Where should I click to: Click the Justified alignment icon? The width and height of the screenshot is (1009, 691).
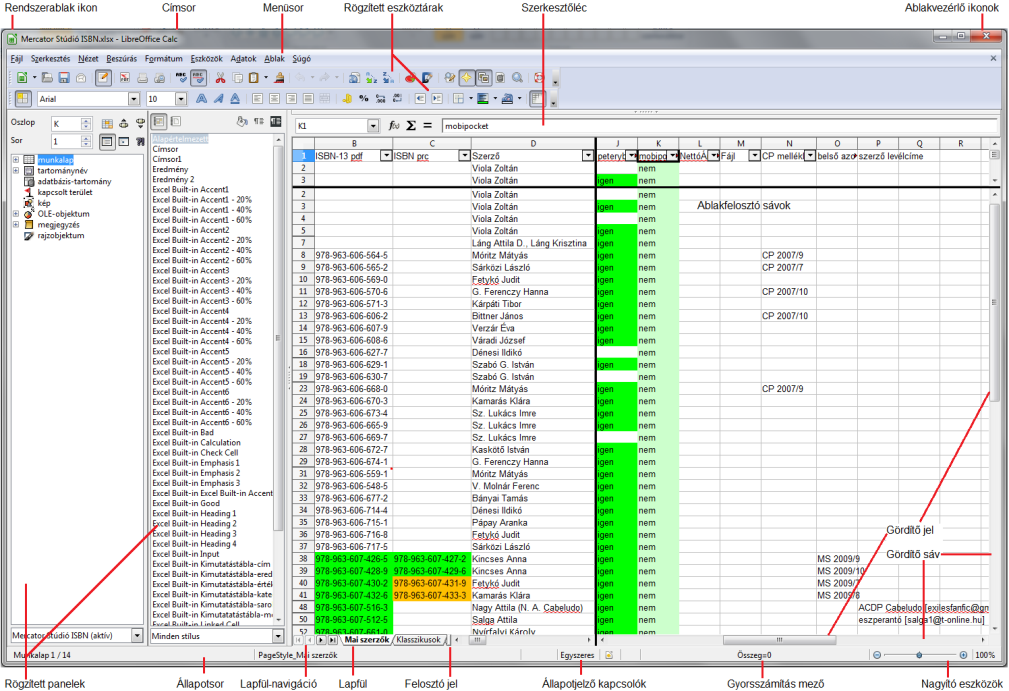pyautogui.click(x=308, y=98)
